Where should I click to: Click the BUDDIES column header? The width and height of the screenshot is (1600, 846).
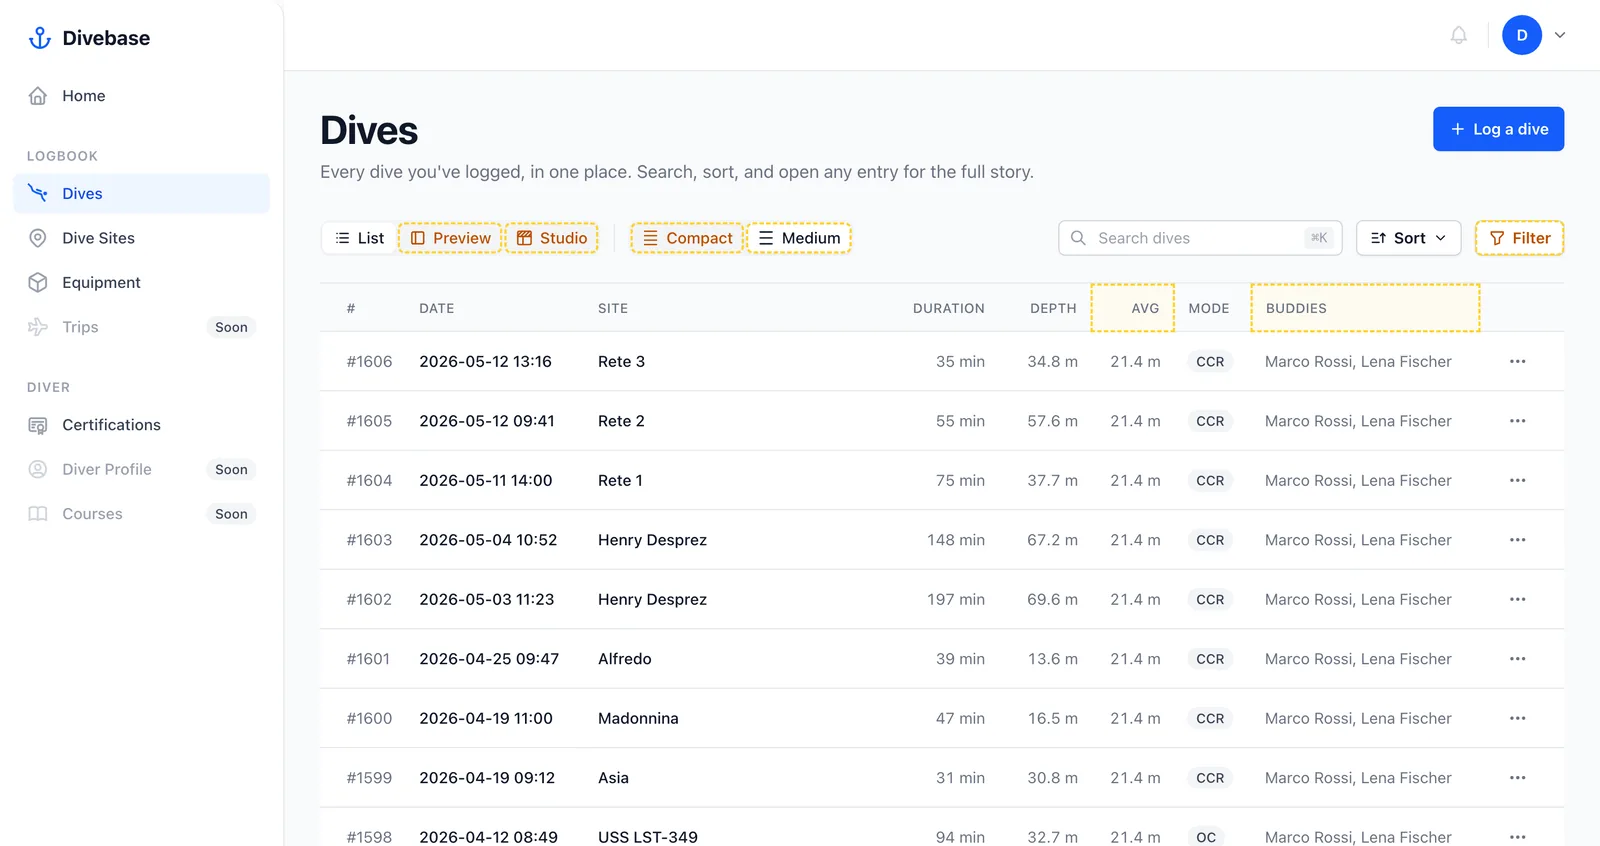click(1365, 308)
